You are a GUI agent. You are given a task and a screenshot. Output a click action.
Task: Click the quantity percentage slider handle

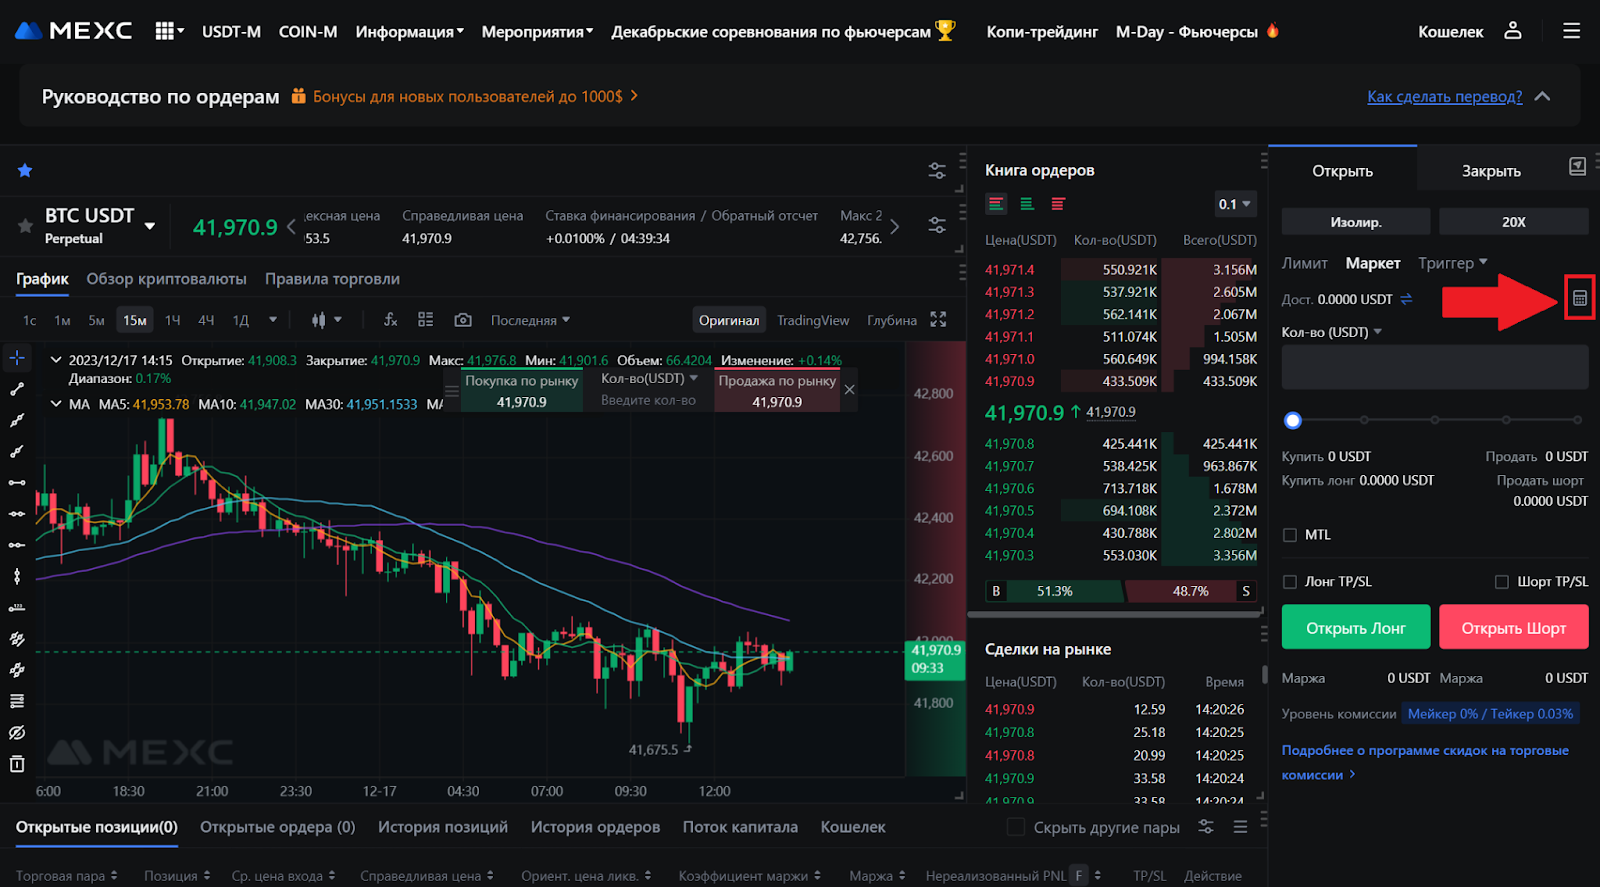[x=1293, y=420]
